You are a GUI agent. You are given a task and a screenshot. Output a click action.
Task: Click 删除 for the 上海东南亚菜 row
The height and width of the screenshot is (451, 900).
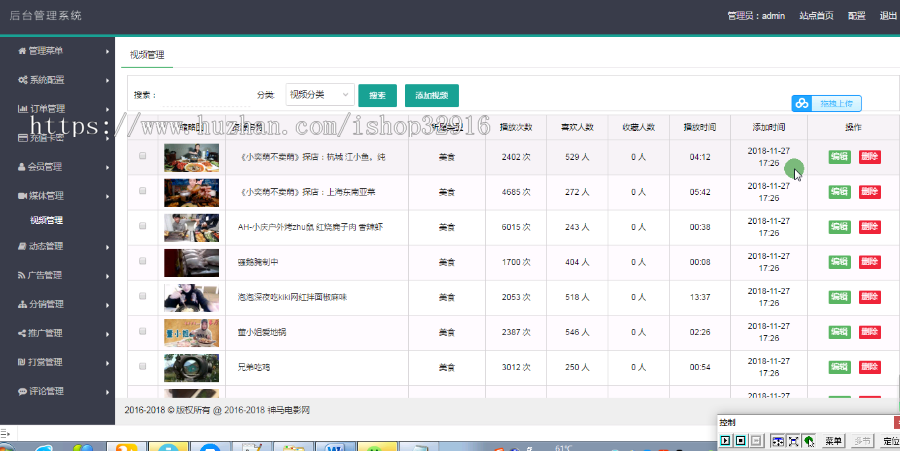pyautogui.click(x=870, y=192)
